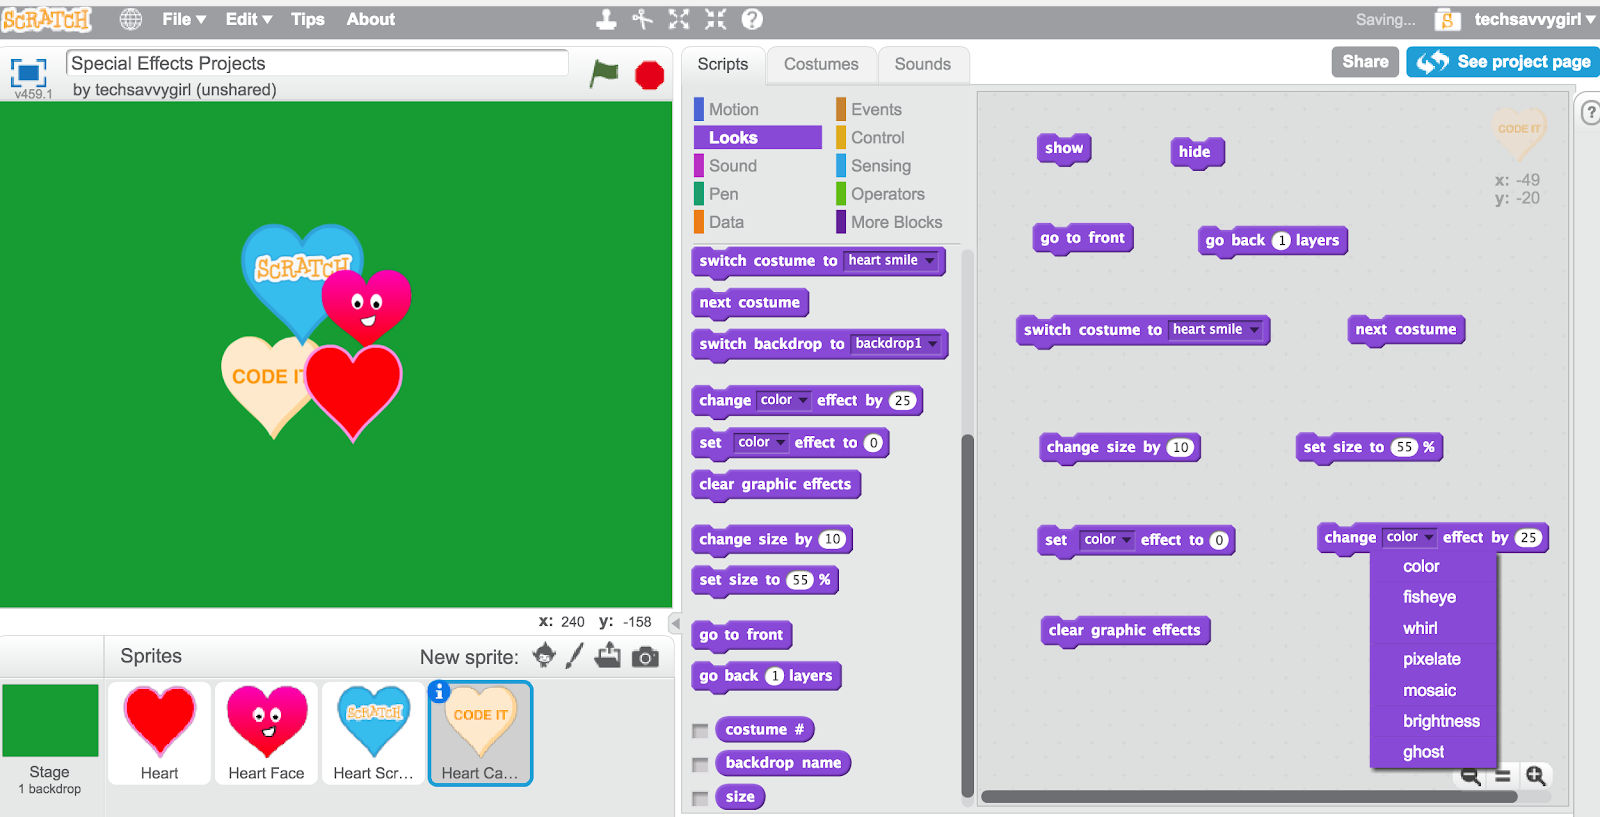Select the Scripts tab

point(723,65)
